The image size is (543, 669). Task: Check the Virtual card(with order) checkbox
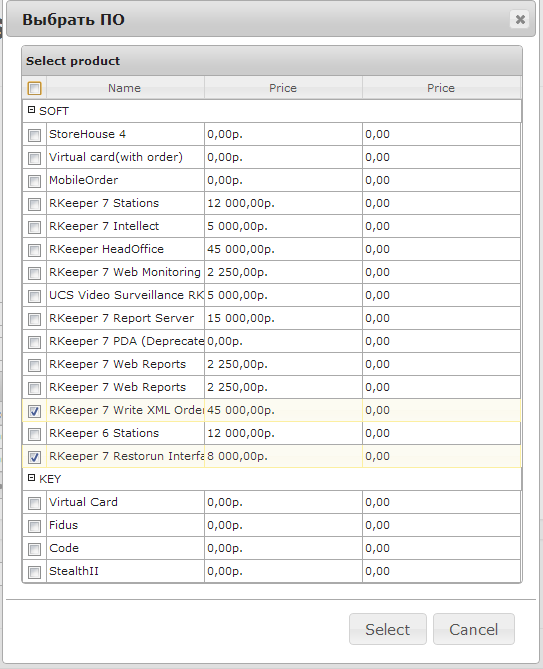[x=35, y=158]
